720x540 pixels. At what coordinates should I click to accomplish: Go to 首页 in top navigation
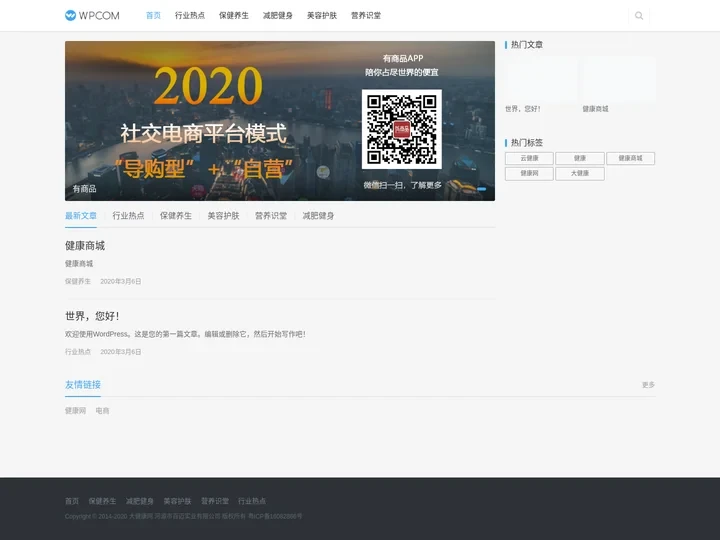tap(153, 16)
